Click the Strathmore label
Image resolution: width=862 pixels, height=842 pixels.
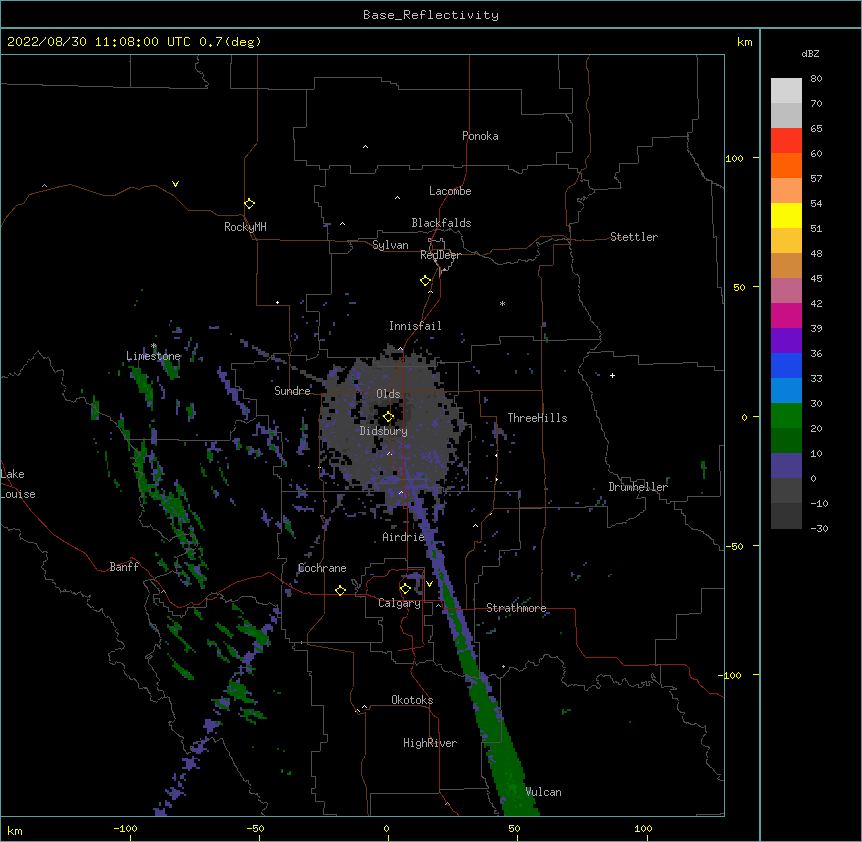click(x=516, y=608)
